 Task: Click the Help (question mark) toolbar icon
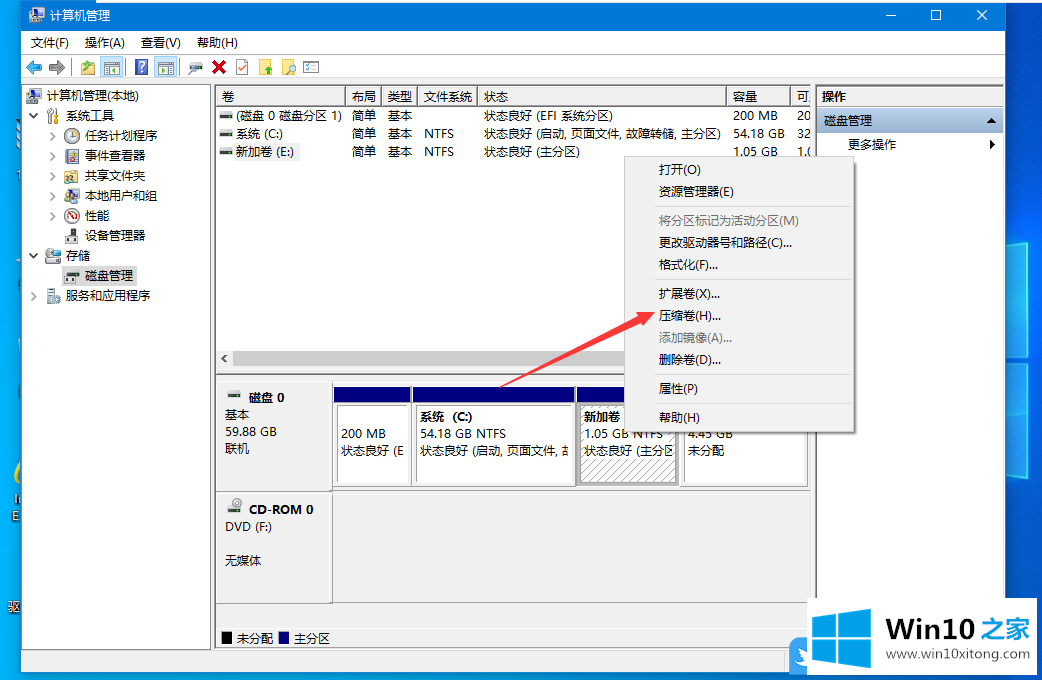[x=142, y=66]
